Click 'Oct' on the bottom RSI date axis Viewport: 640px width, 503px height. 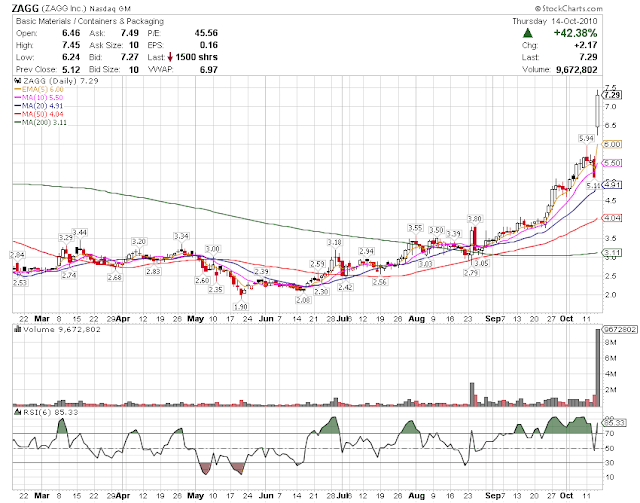567,496
